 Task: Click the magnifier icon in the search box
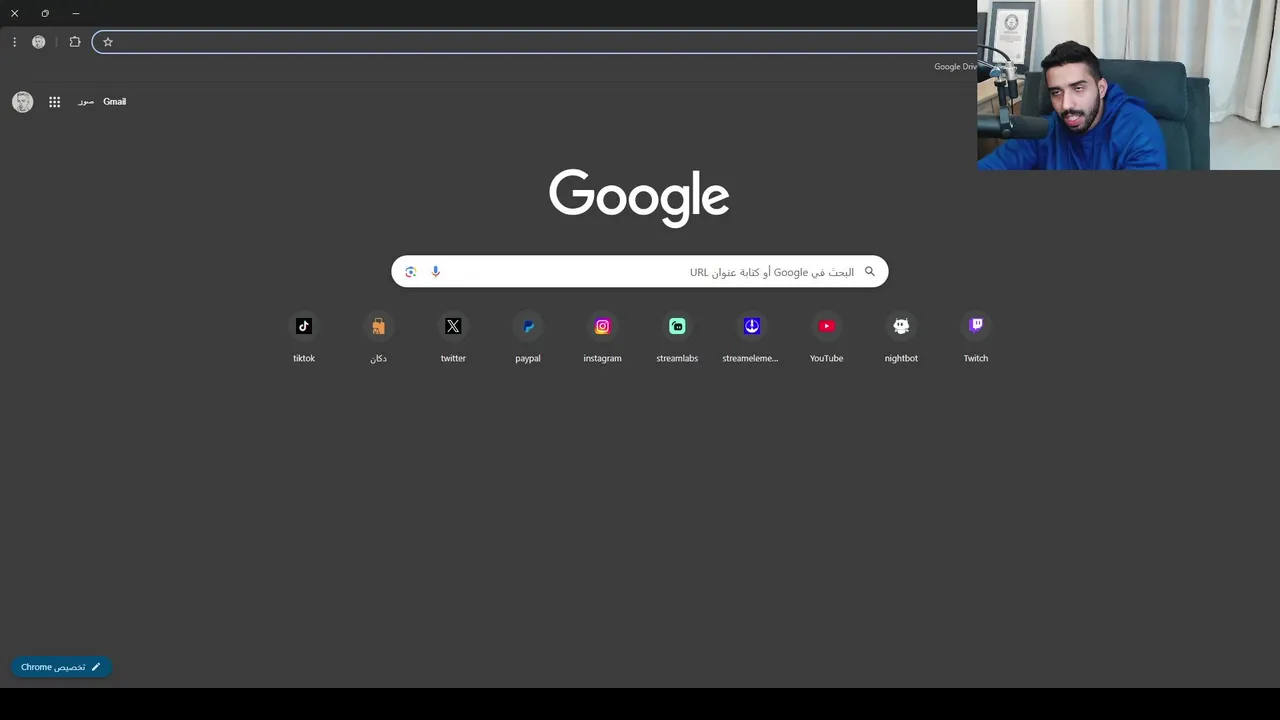click(870, 271)
